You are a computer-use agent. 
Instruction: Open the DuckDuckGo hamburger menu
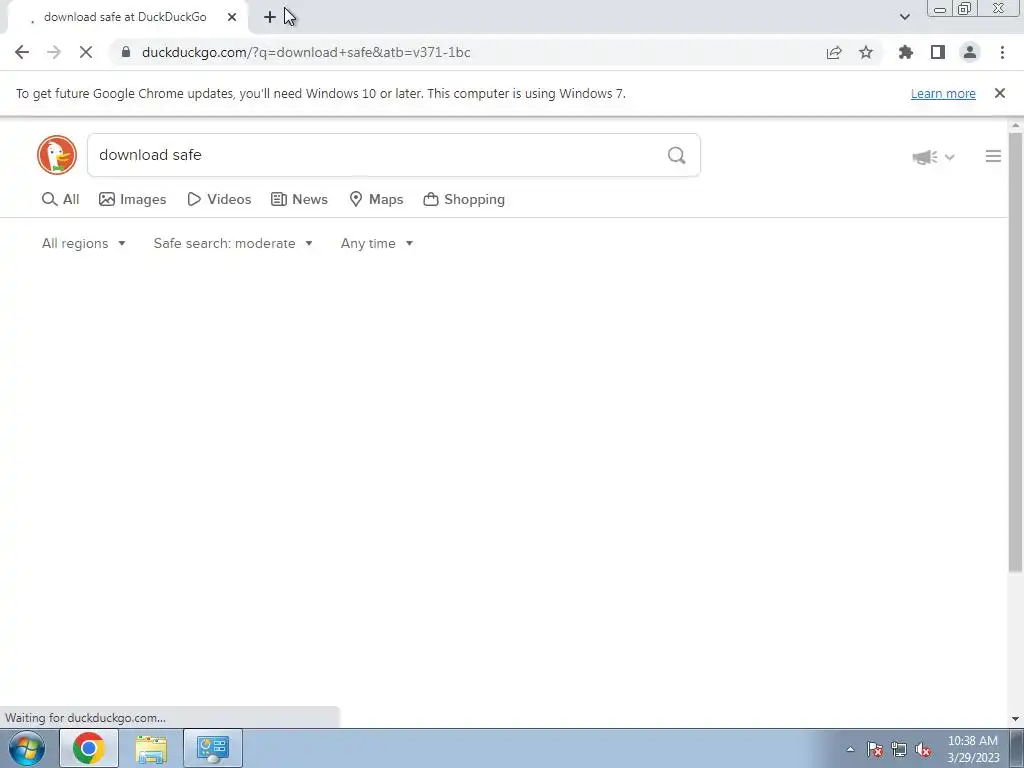tap(993, 156)
